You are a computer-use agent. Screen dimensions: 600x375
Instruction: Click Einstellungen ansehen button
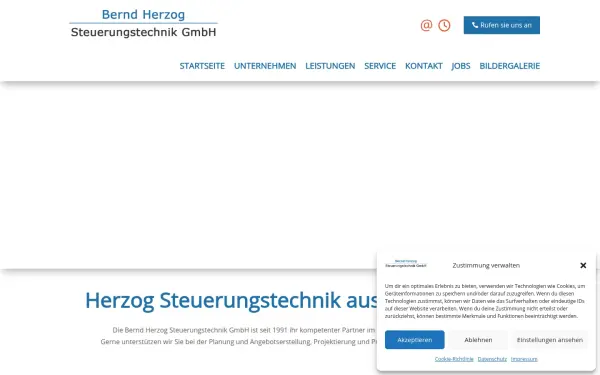click(x=550, y=340)
